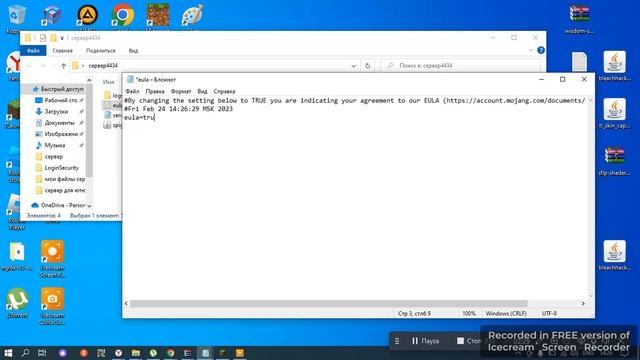
Task: Click Стр 3, стлб 9 in status bar
Action: [414, 313]
